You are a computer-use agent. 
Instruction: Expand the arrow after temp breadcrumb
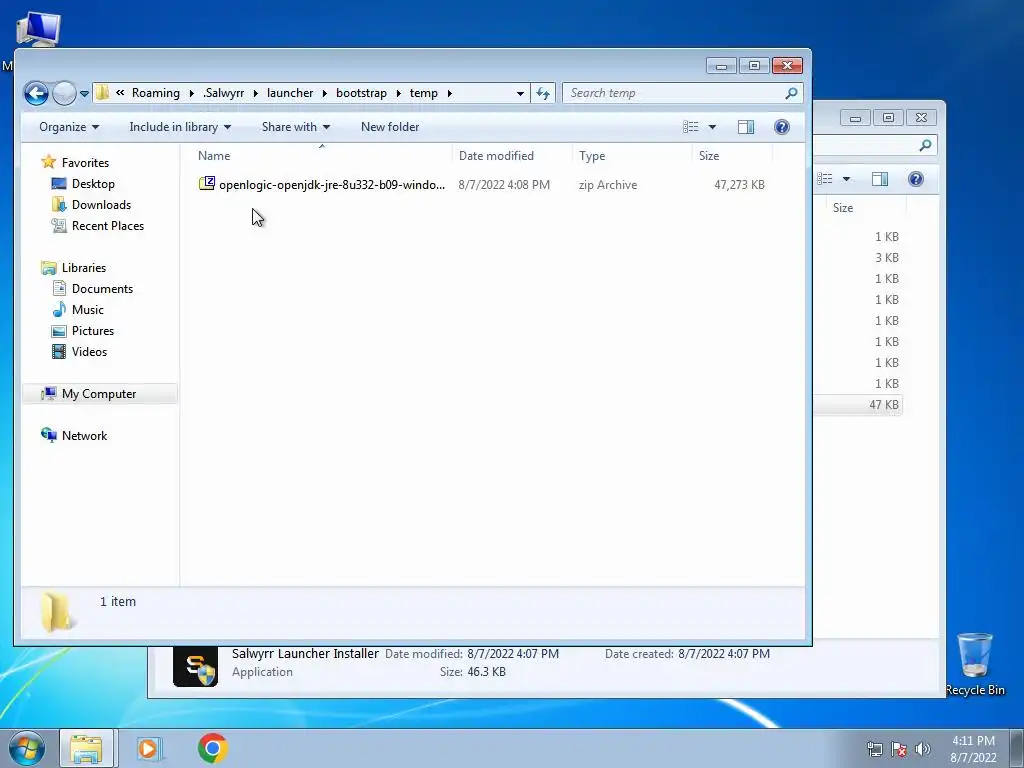449,93
